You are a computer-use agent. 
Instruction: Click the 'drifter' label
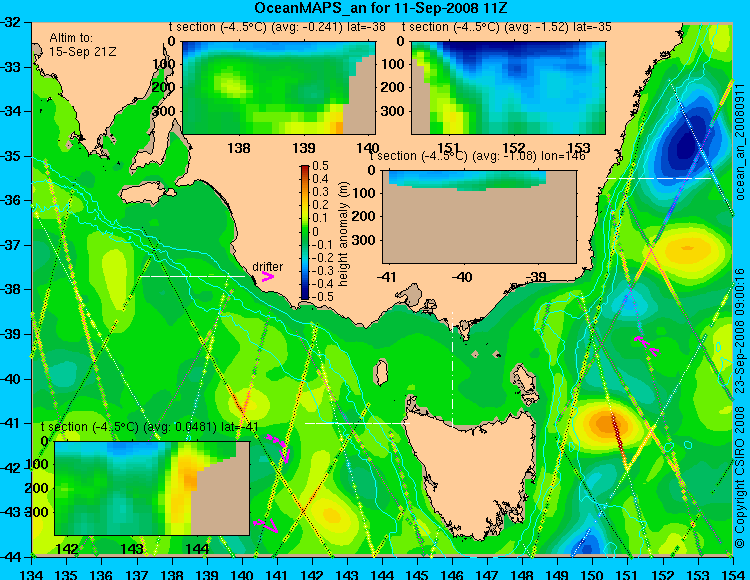click(267, 267)
